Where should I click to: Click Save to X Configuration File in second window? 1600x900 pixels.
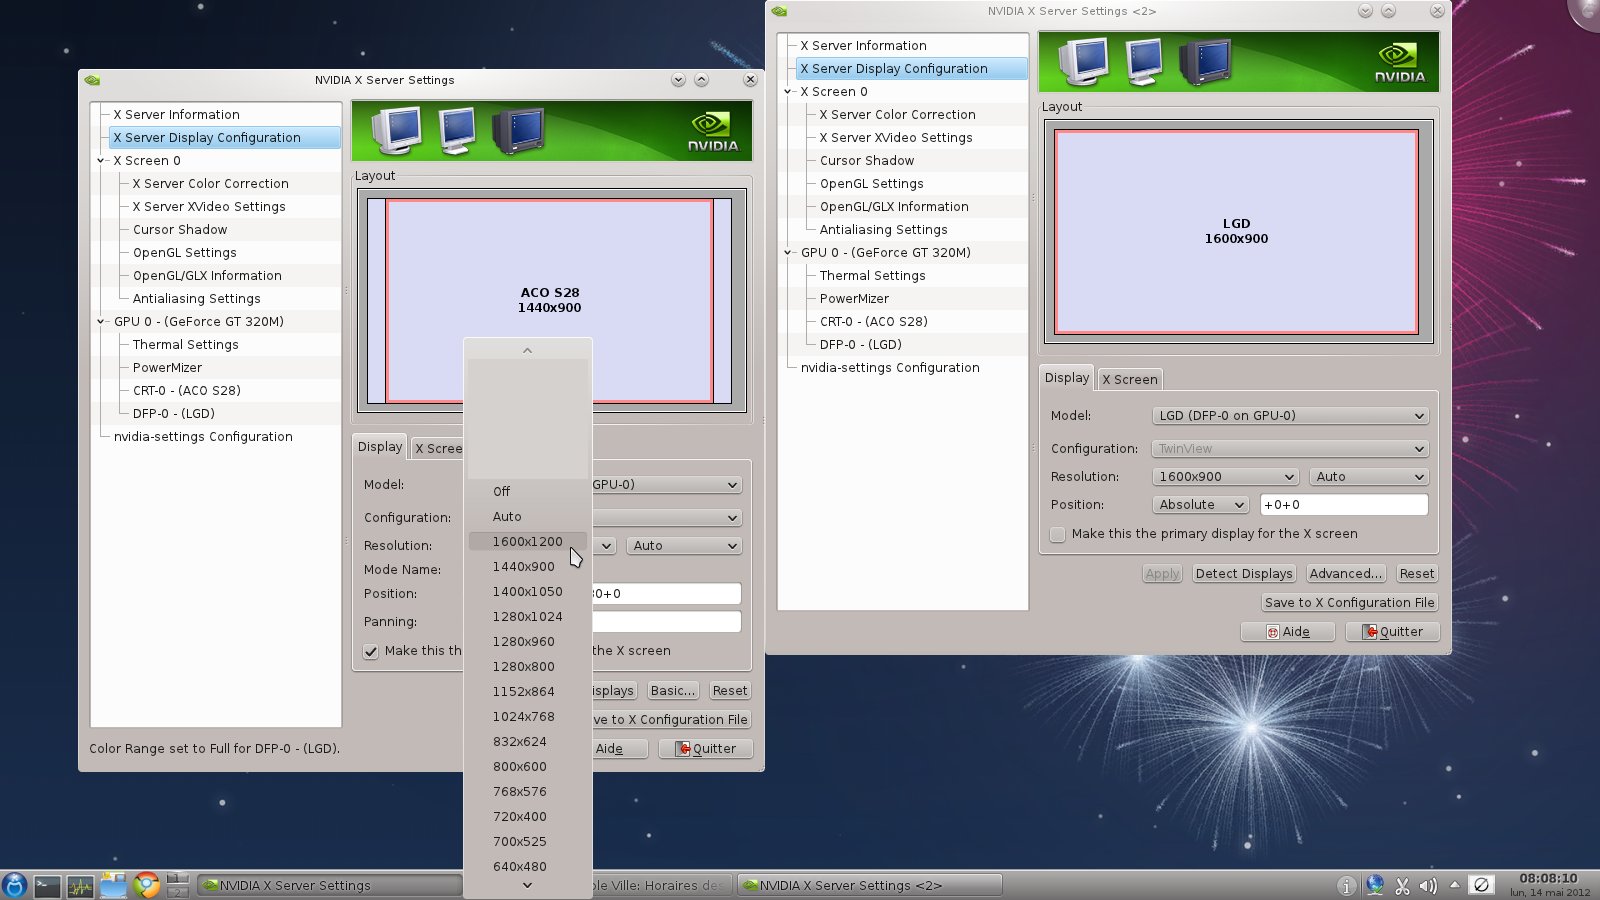1349,603
